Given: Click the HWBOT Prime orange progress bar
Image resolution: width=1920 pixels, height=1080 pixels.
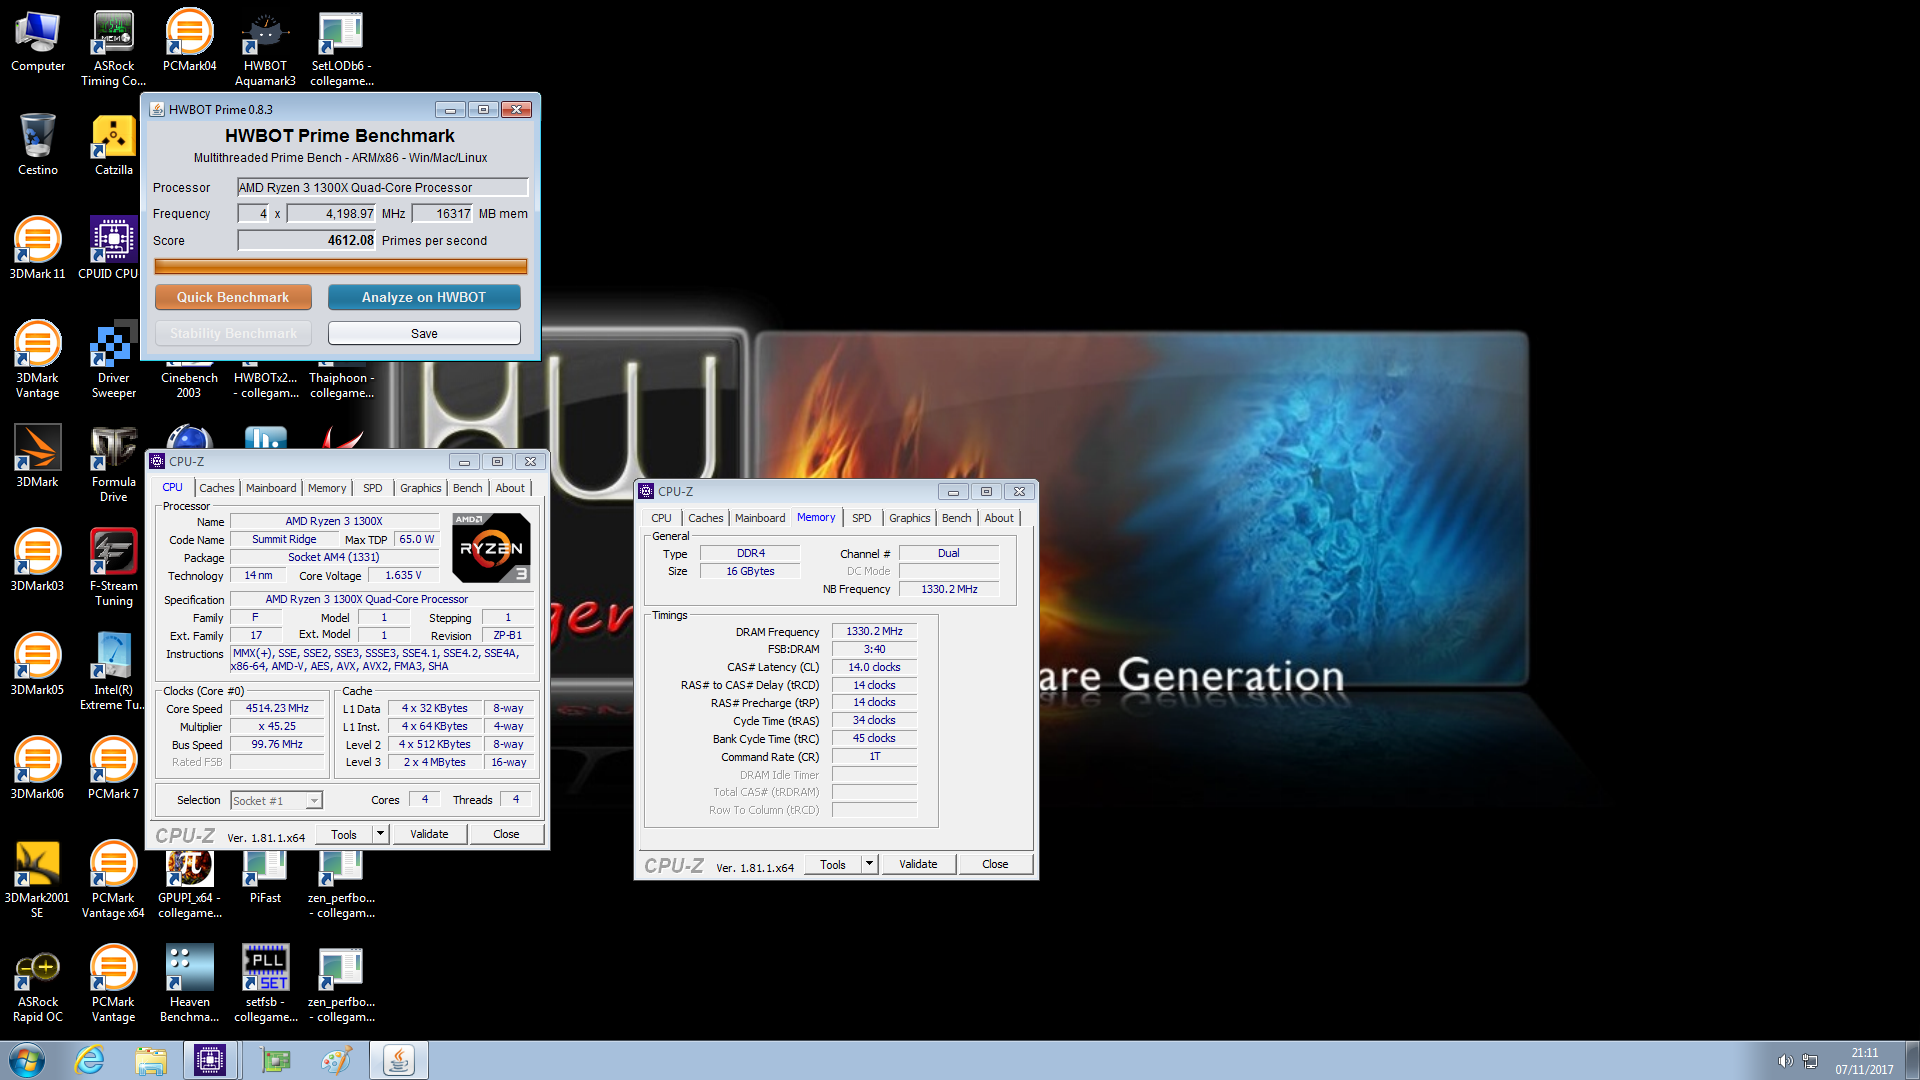Looking at the screenshot, I should click(340, 266).
